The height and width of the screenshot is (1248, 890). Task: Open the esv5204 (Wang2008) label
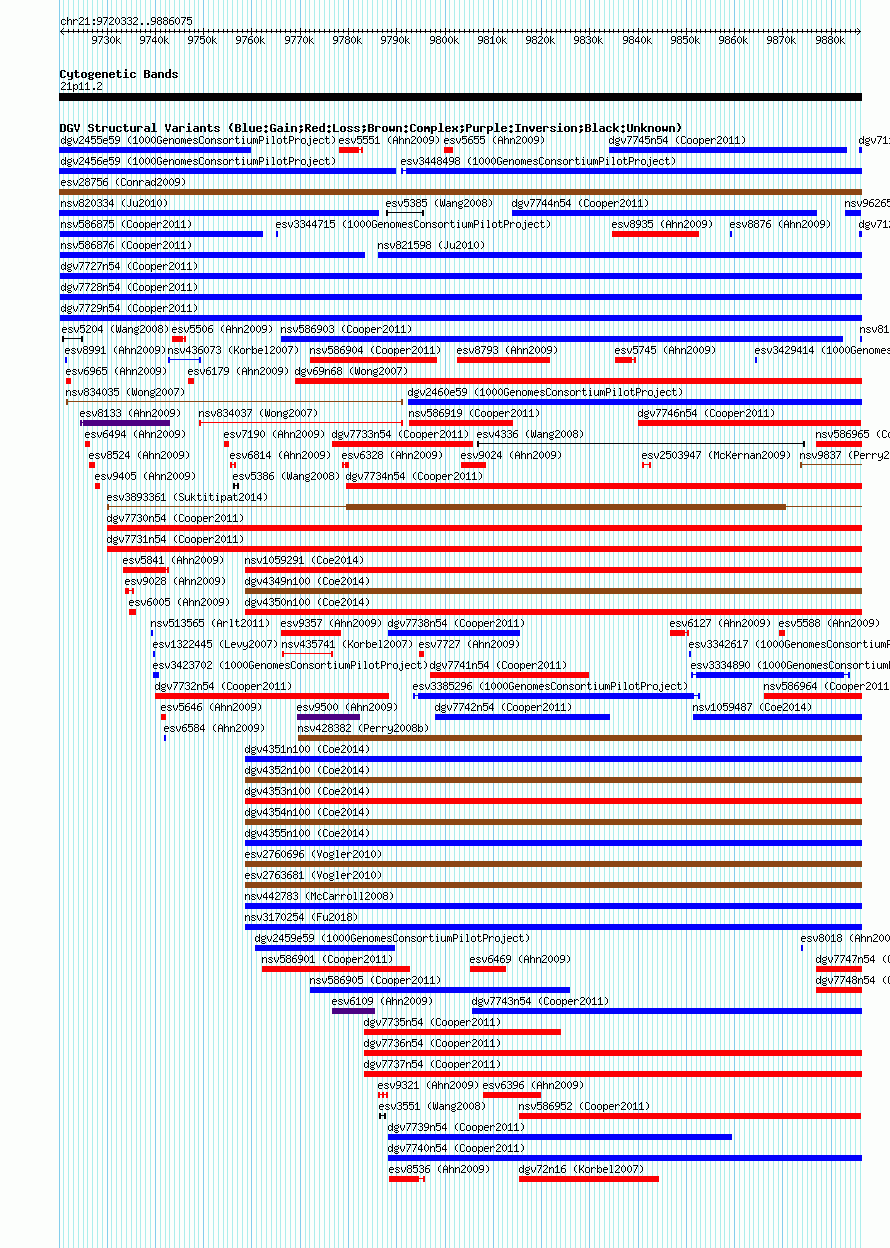(115, 329)
